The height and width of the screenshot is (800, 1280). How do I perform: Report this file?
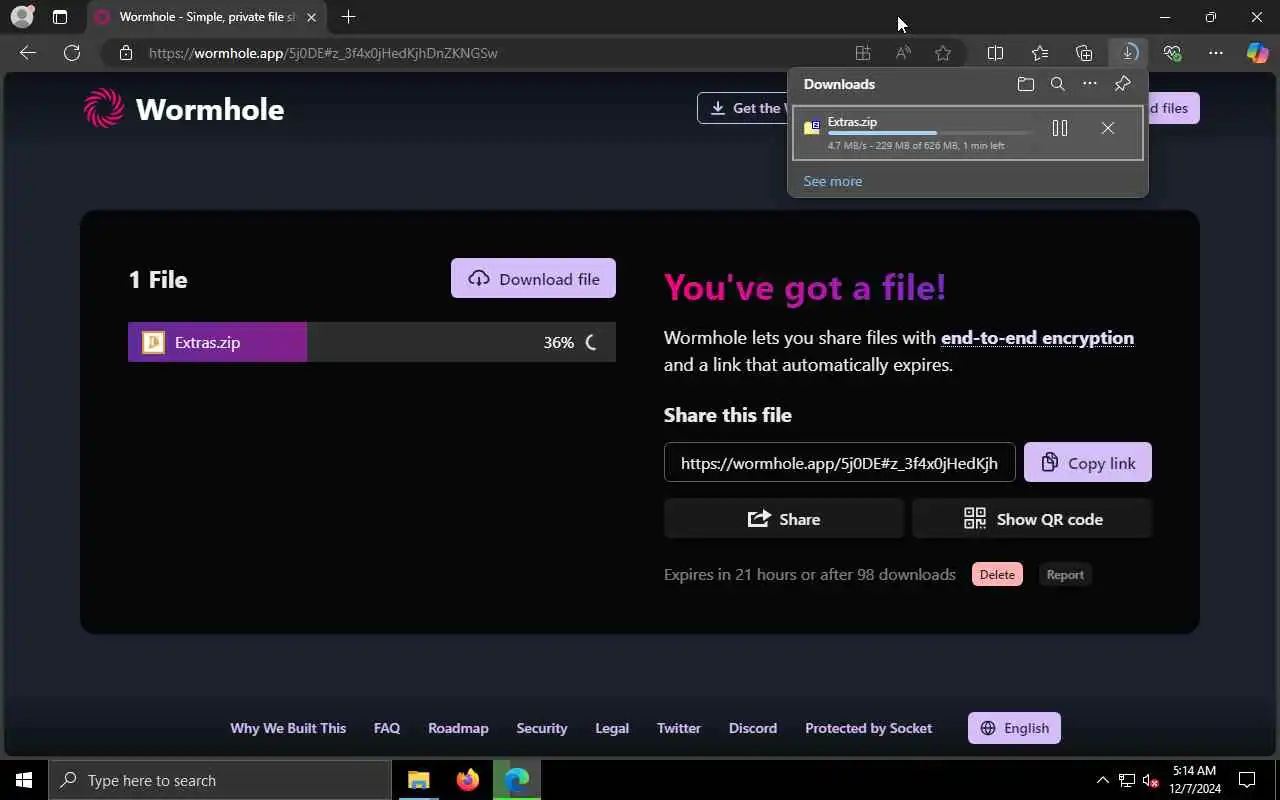pyautogui.click(x=1065, y=574)
